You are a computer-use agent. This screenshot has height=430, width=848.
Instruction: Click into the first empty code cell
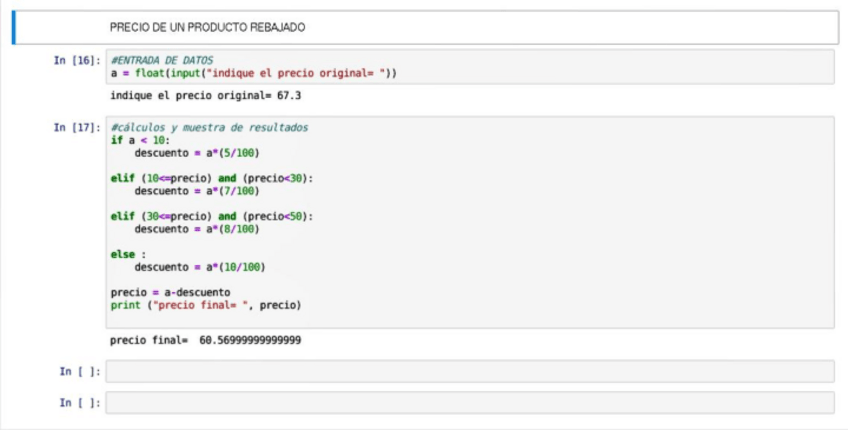coord(469,371)
